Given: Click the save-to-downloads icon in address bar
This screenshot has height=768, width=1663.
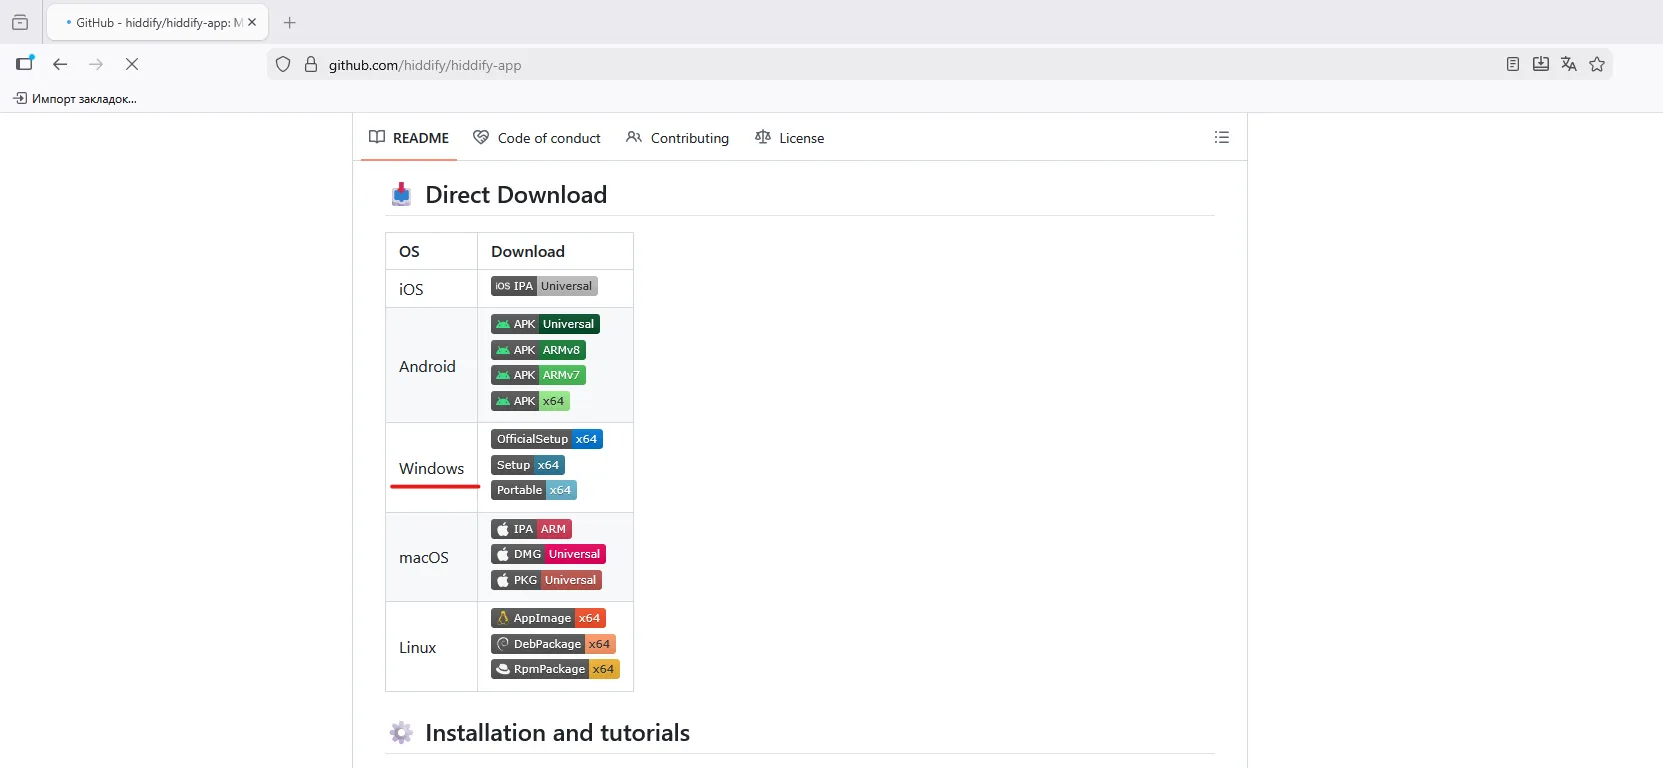Looking at the screenshot, I should click(x=1540, y=64).
